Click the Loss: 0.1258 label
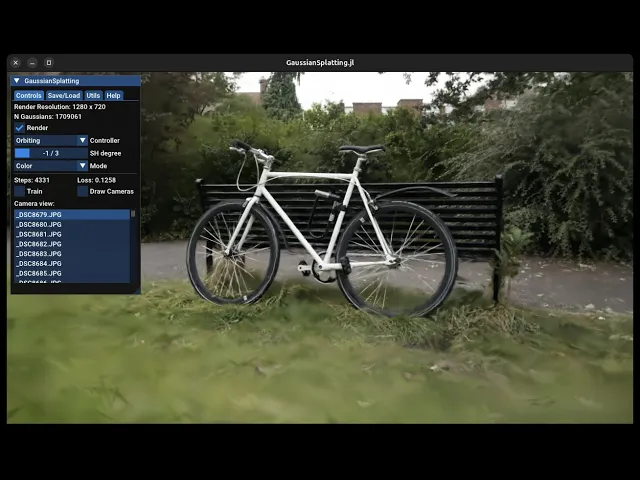The width and height of the screenshot is (640, 480). pyautogui.click(x=96, y=180)
